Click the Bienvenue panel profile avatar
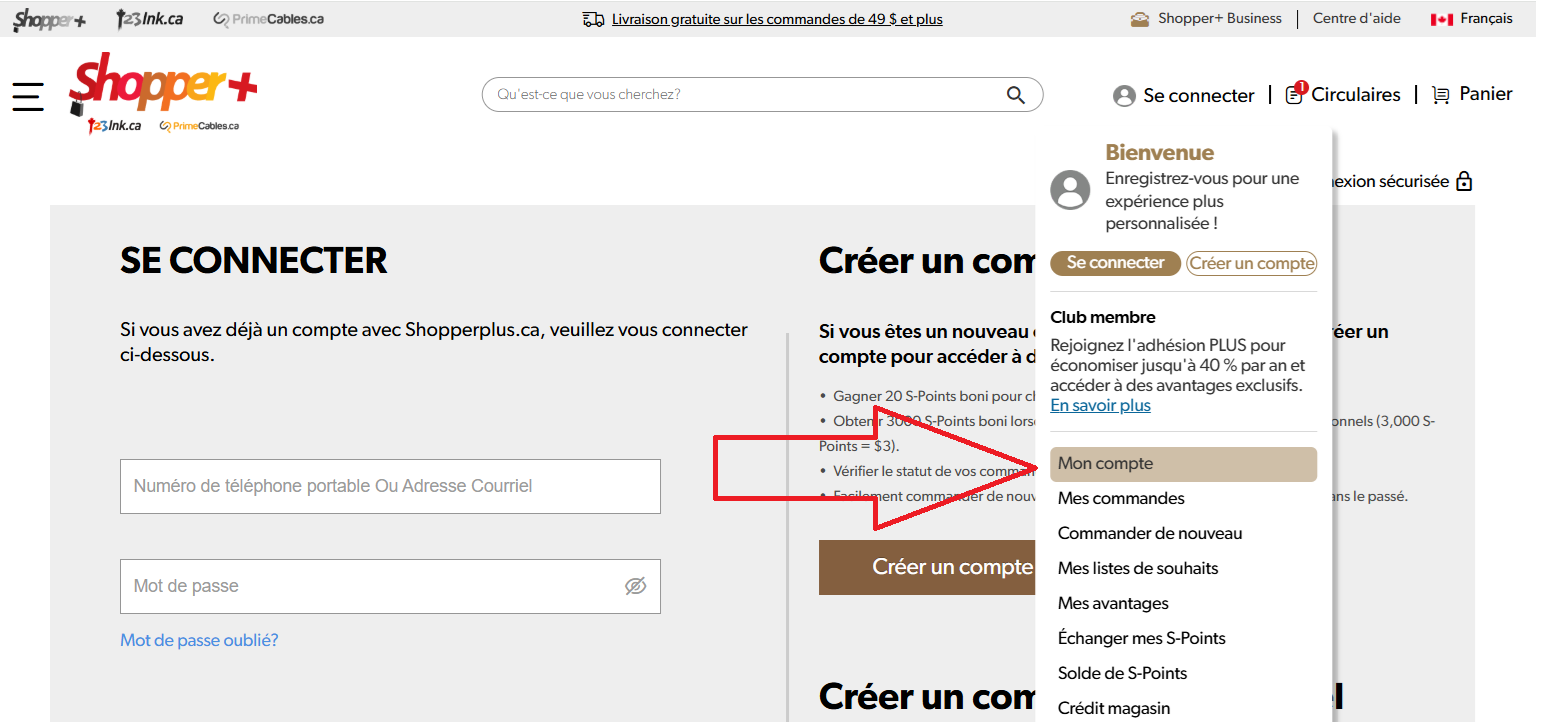1541x722 pixels. pos(1070,190)
